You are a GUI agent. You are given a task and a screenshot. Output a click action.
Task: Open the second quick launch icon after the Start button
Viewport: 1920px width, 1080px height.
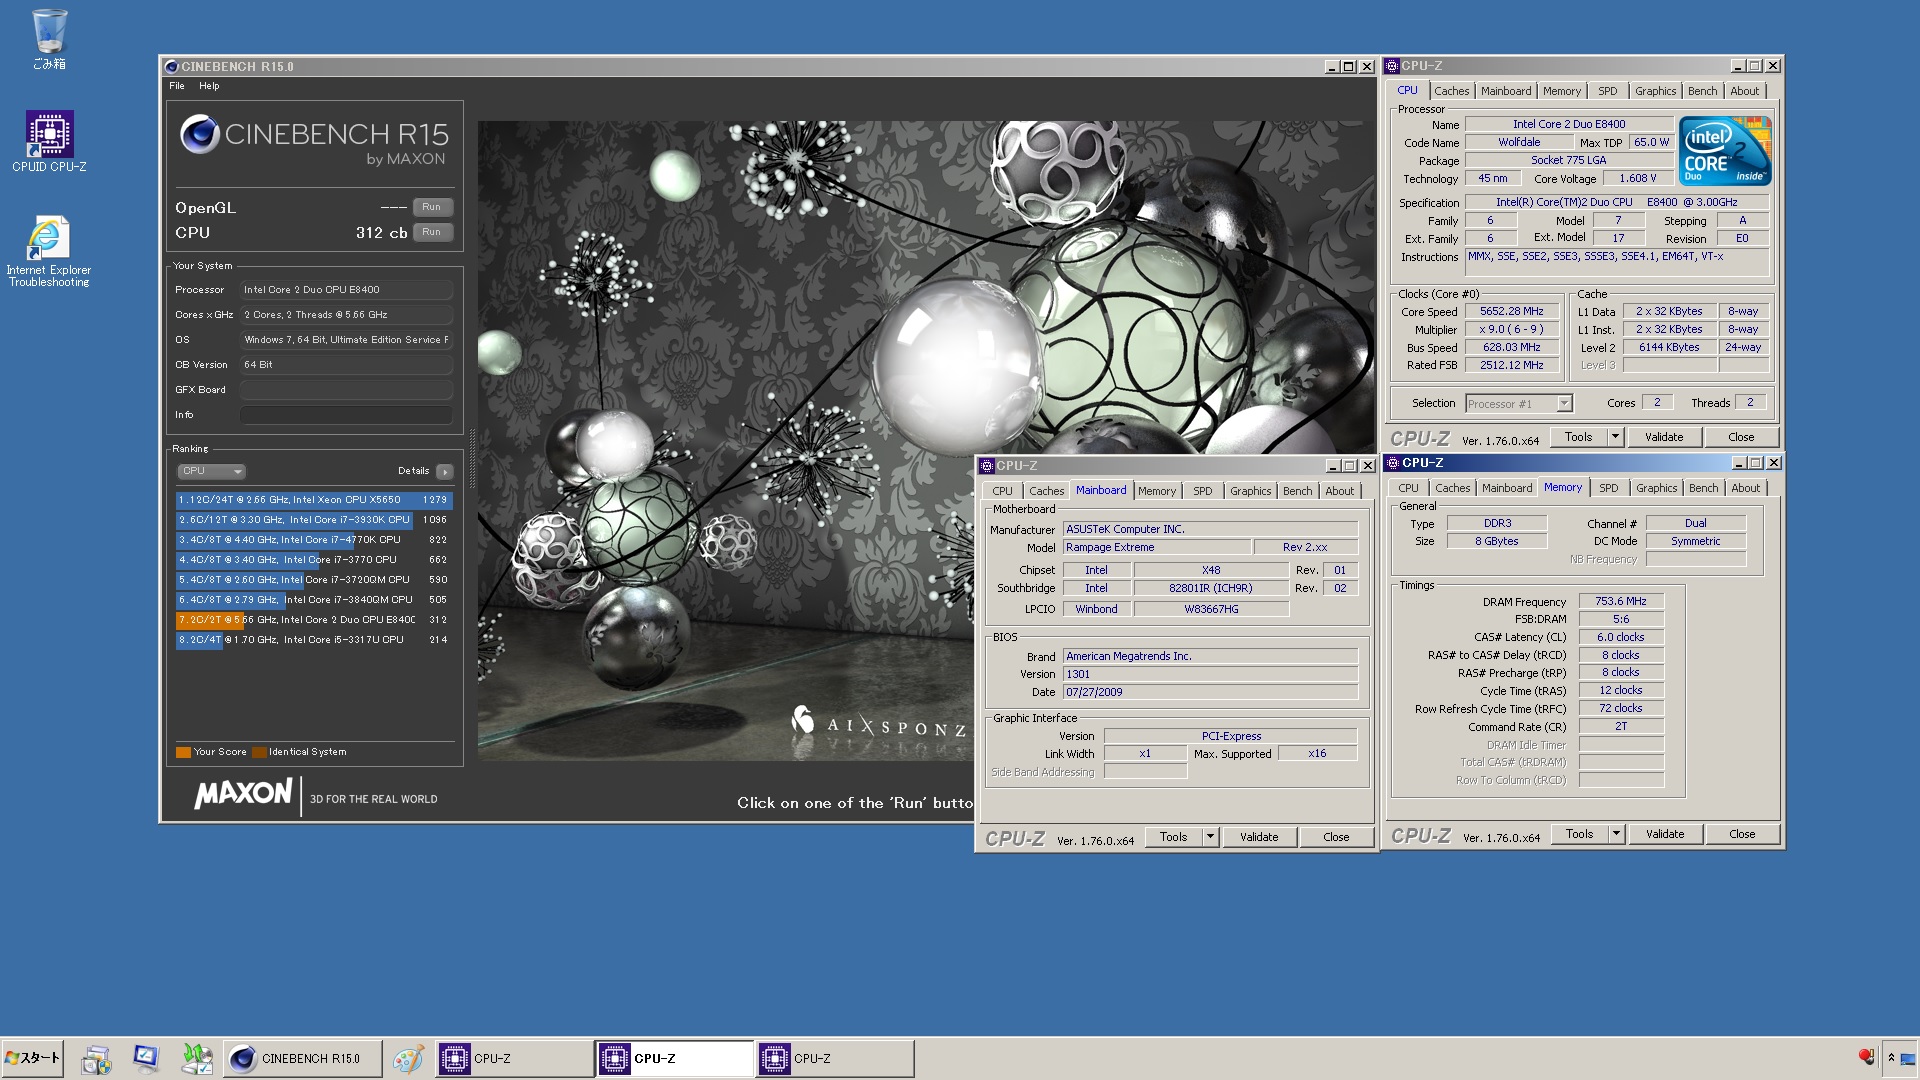[x=146, y=1059]
